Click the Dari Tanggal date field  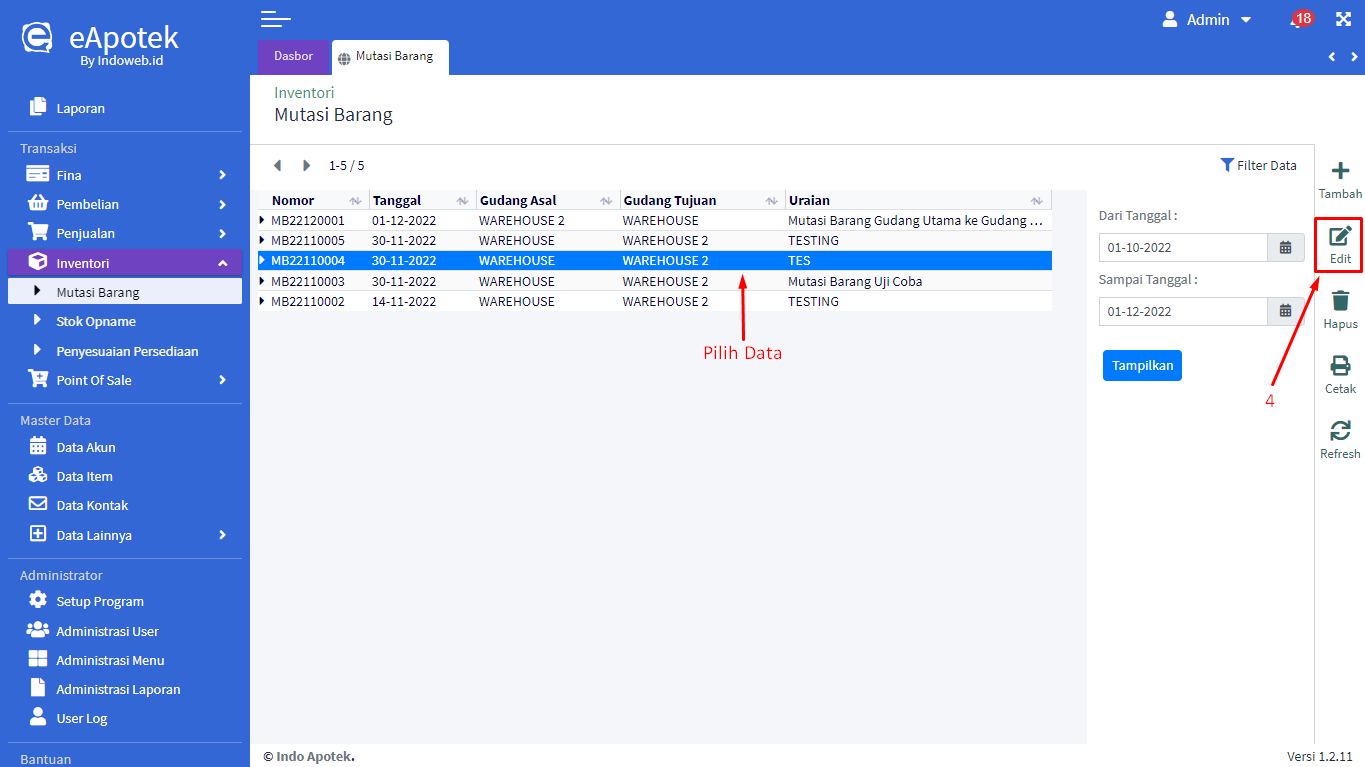point(1182,248)
